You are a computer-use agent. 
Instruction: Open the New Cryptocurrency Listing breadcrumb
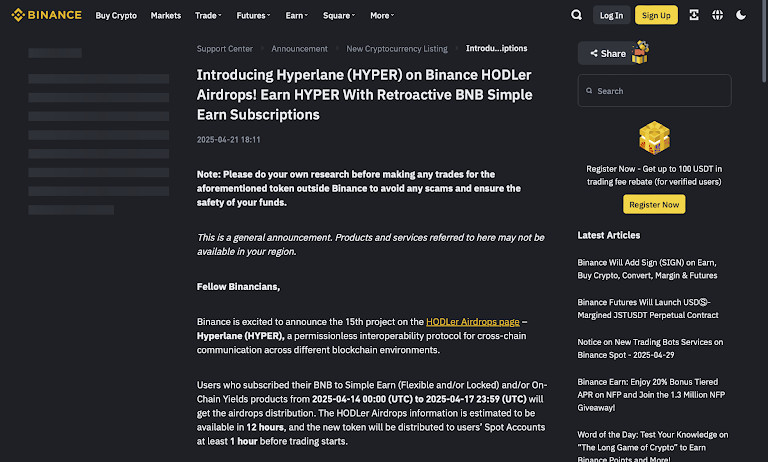[396, 48]
